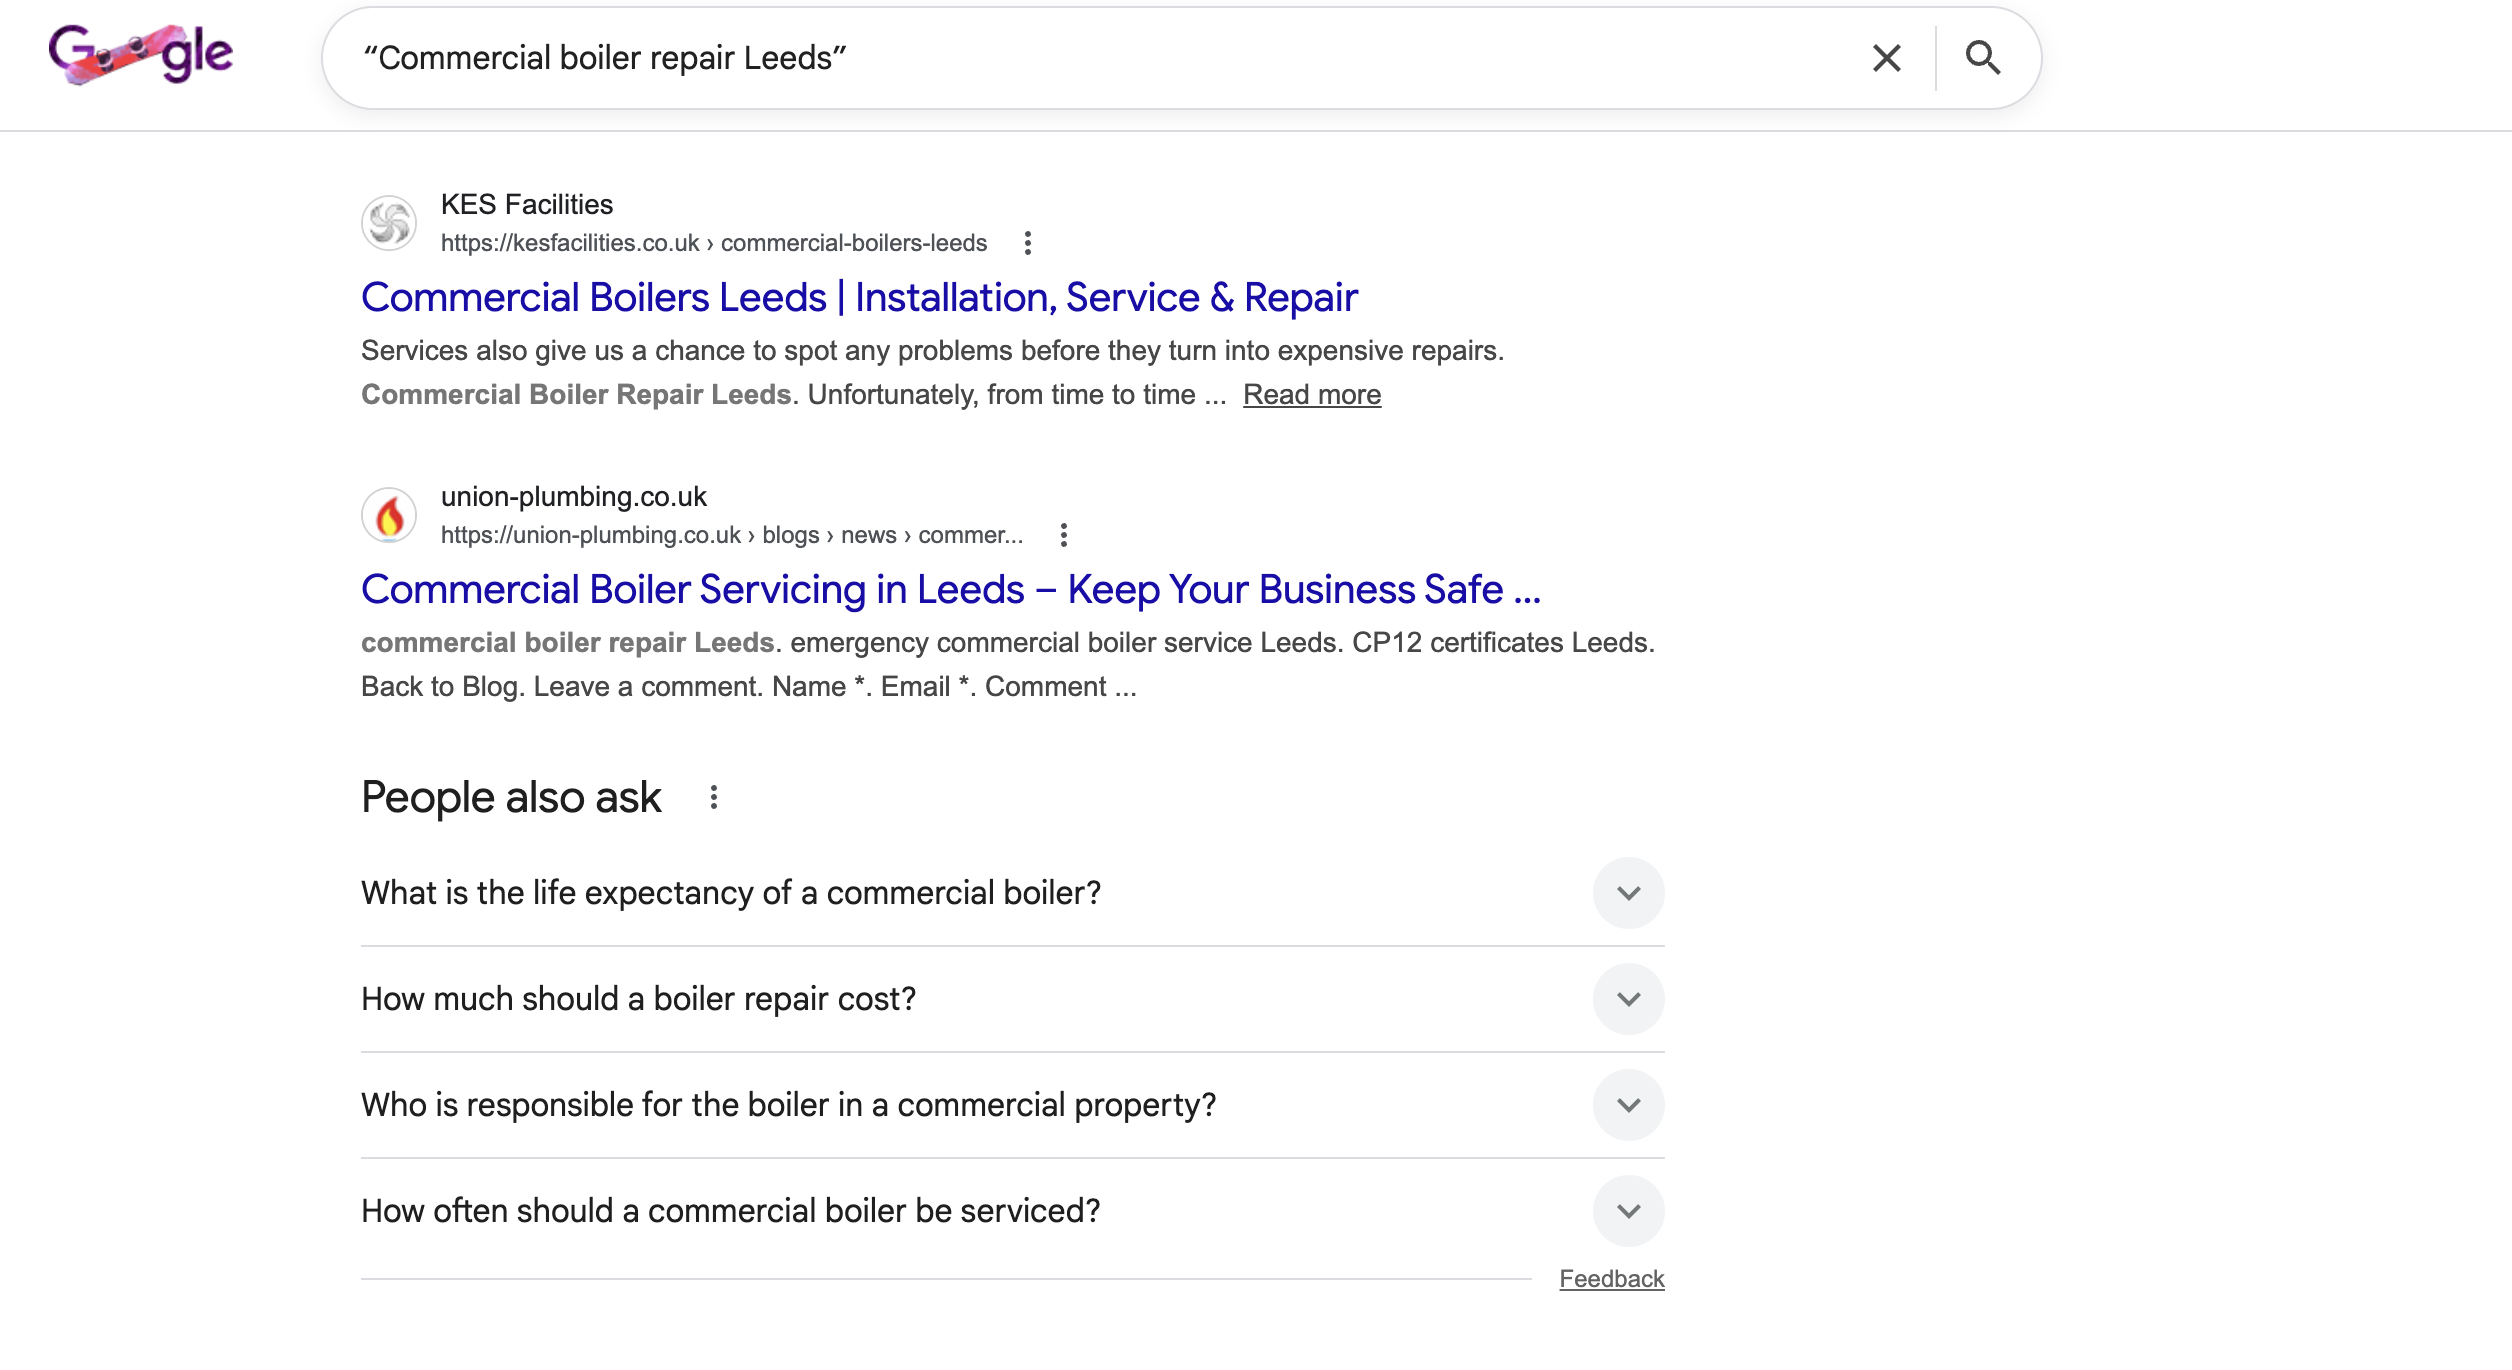Image resolution: width=2512 pixels, height=1370 pixels.
Task: Clear the search query with the X icon
Action: [1886, 58]
